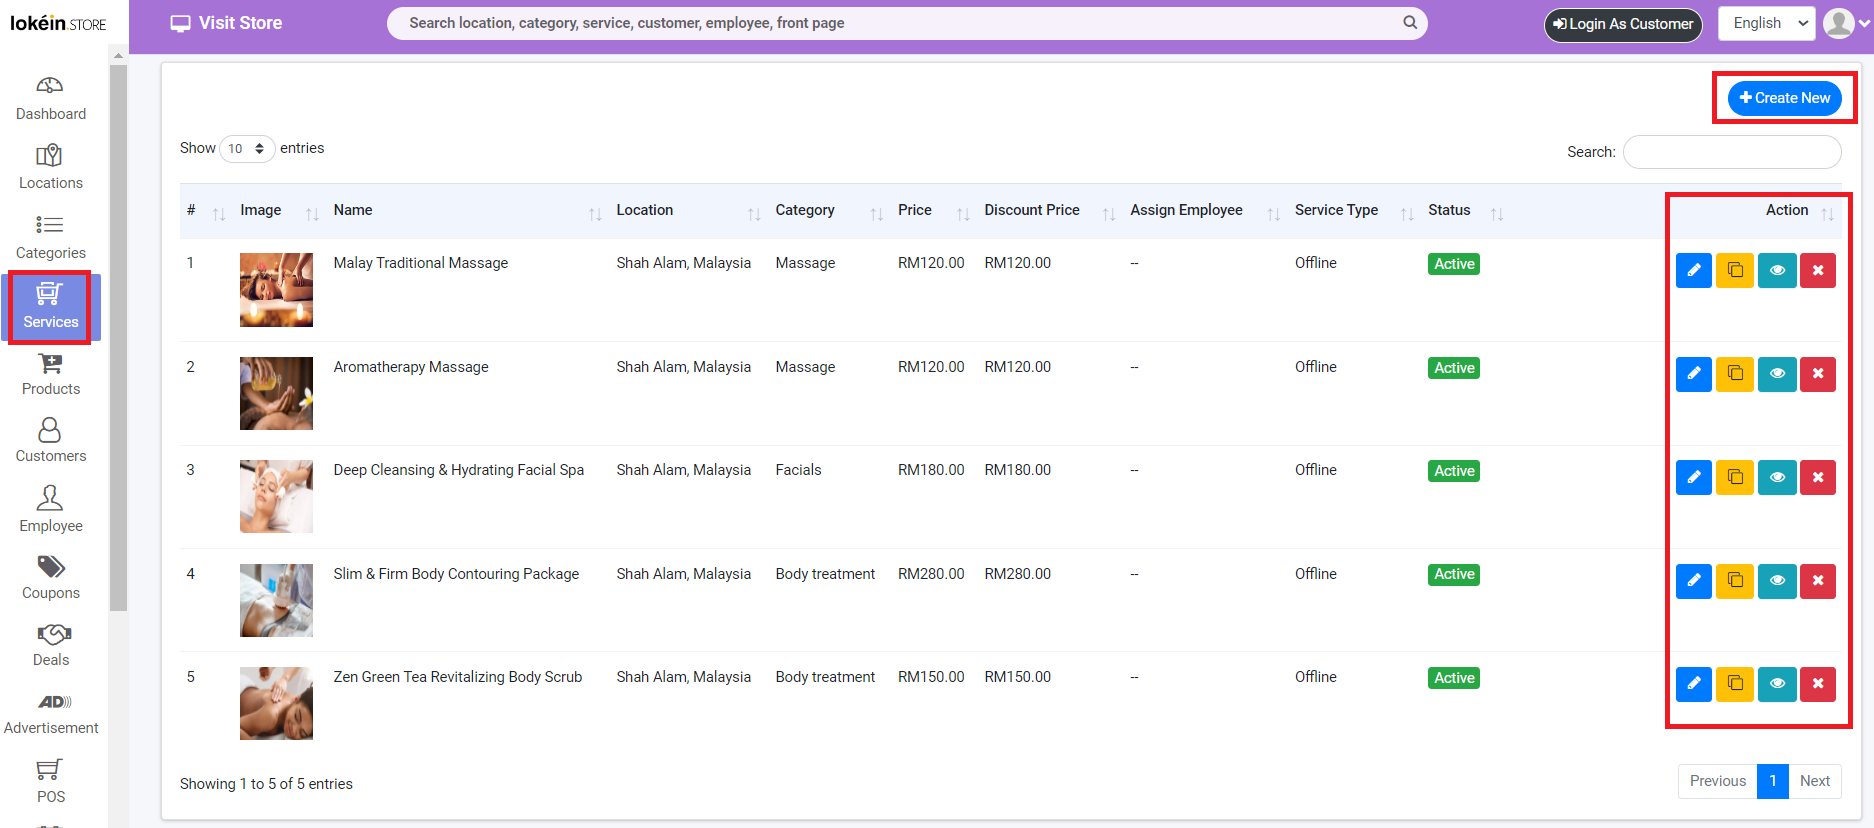Delete Malay Traditional Massage service

1818,270
